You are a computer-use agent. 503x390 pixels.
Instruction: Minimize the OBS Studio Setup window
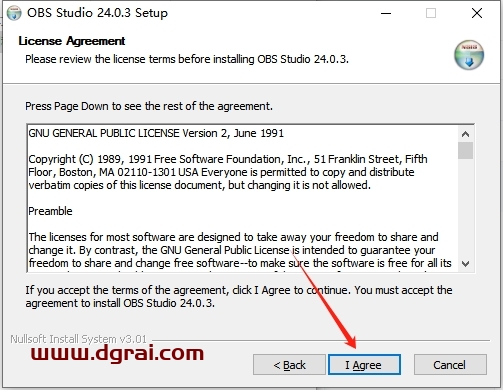point(386,13)
